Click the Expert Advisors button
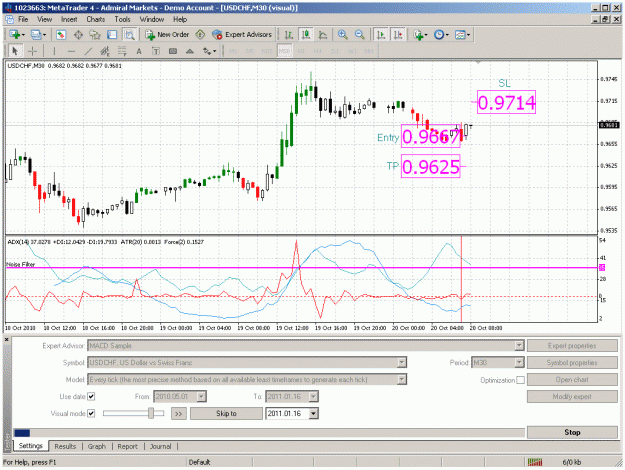The image size is (625, 470). pyautogui.click(x=242, y=35)
